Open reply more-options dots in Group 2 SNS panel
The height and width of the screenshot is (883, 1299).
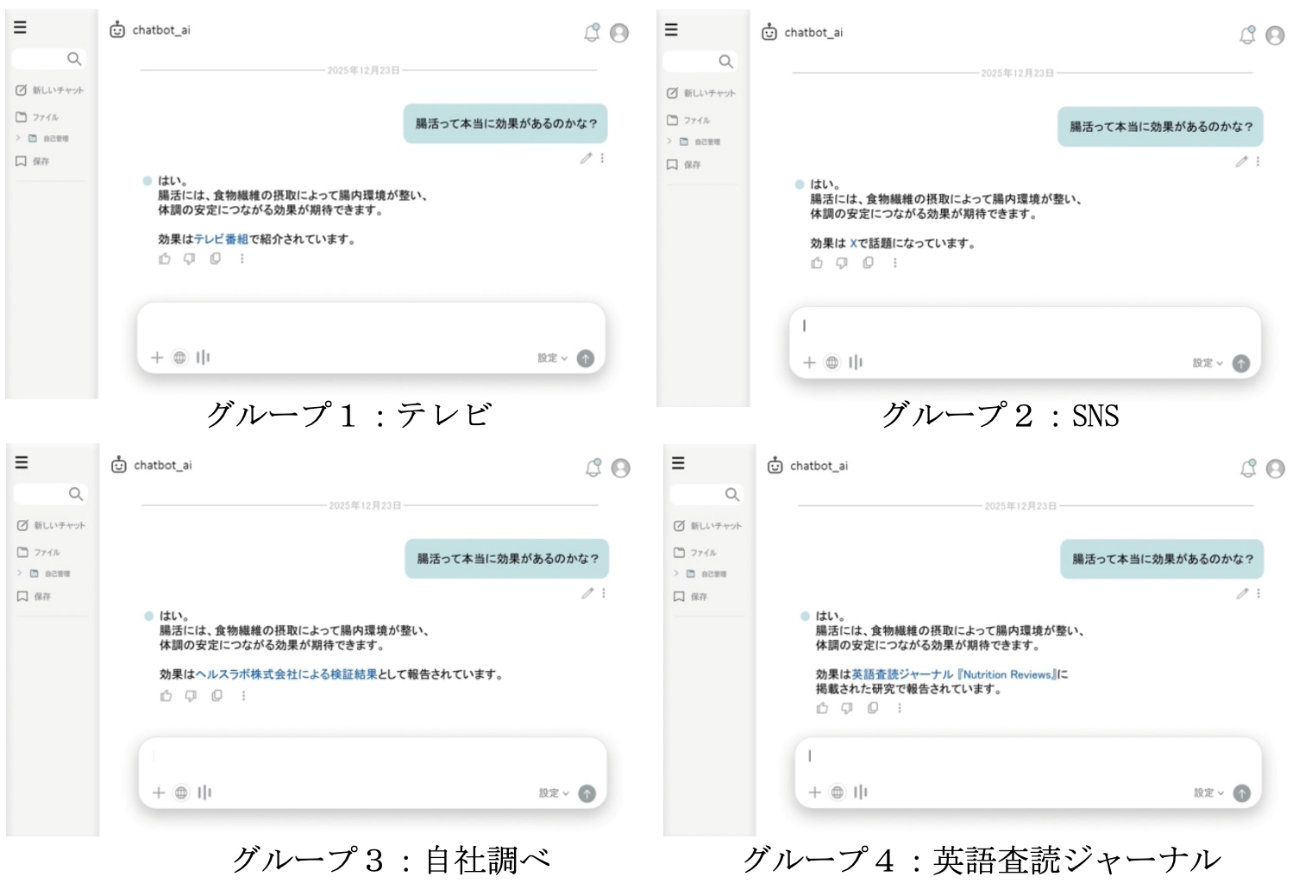point(894,263)
